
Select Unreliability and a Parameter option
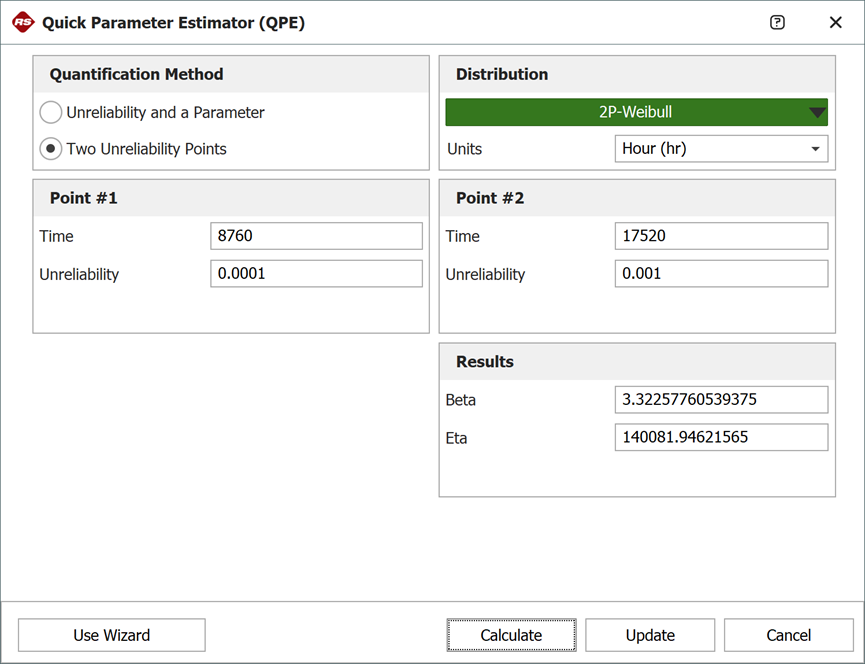(x=51, y=113)
